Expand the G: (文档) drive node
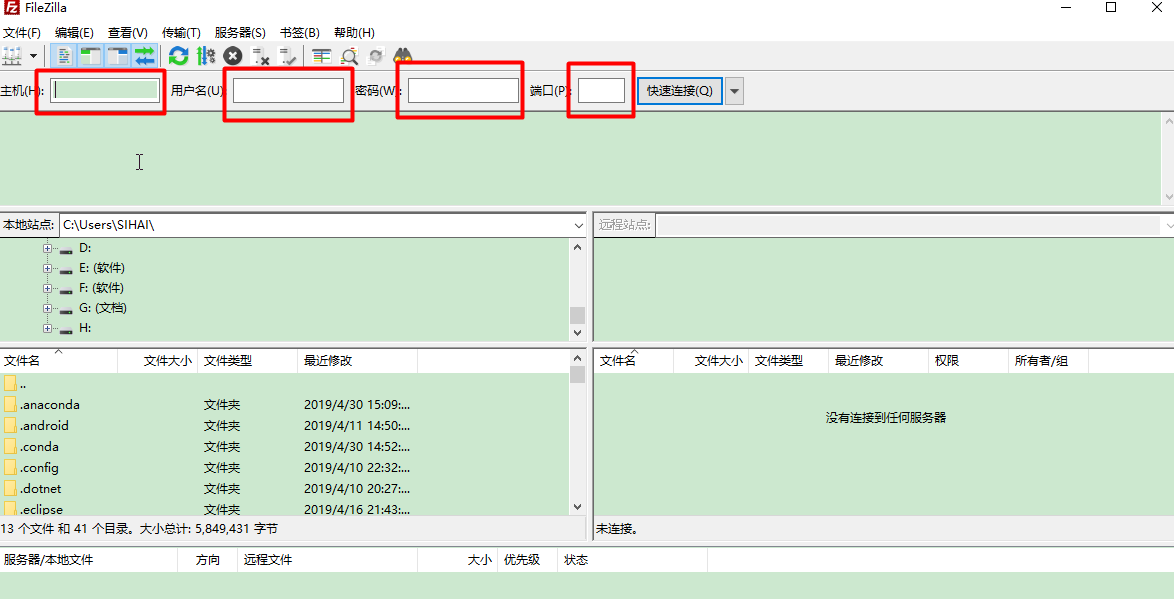1174x599 pixels. pos(47,308)
